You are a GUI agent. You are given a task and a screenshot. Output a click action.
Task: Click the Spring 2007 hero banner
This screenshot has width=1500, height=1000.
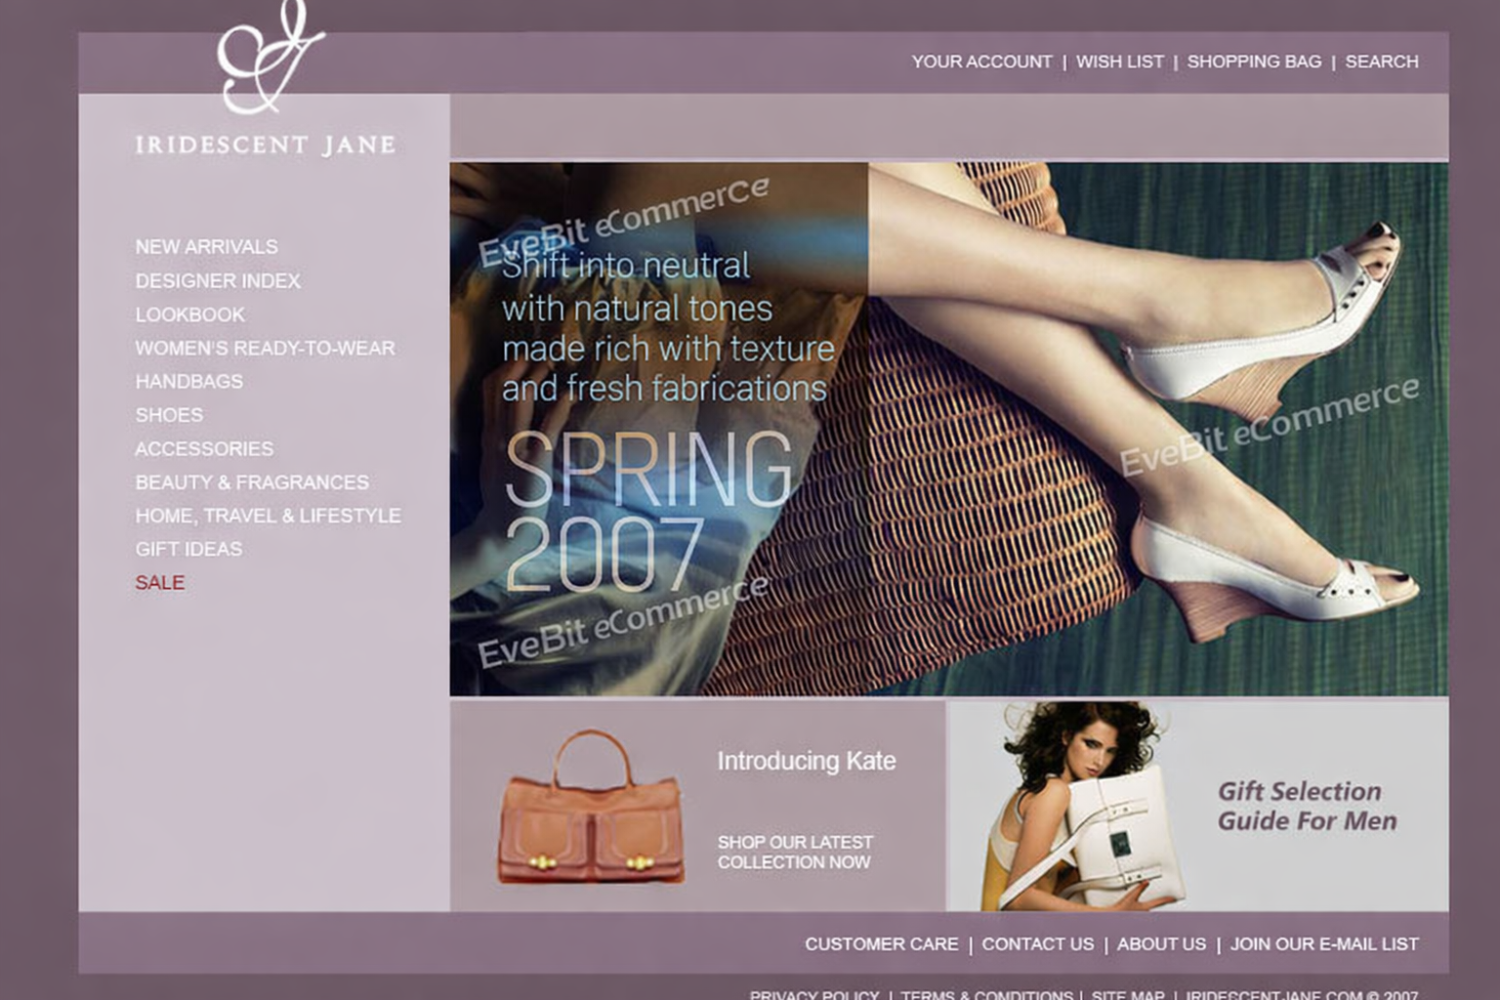949,429
